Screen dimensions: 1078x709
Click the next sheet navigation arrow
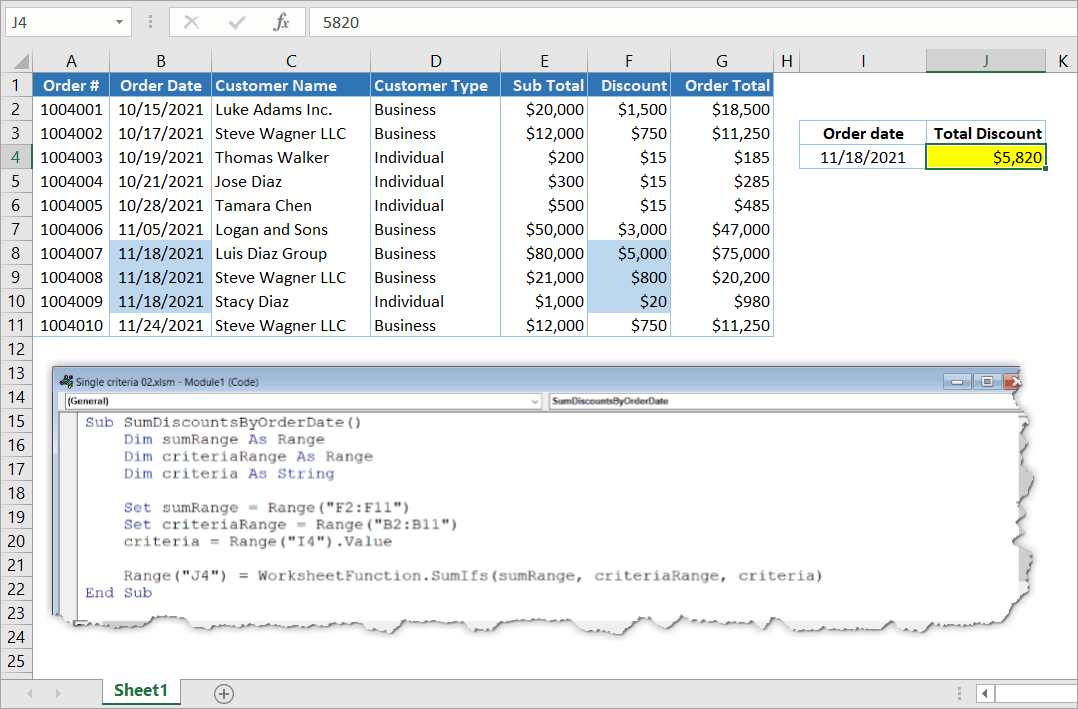coord(57,693)
